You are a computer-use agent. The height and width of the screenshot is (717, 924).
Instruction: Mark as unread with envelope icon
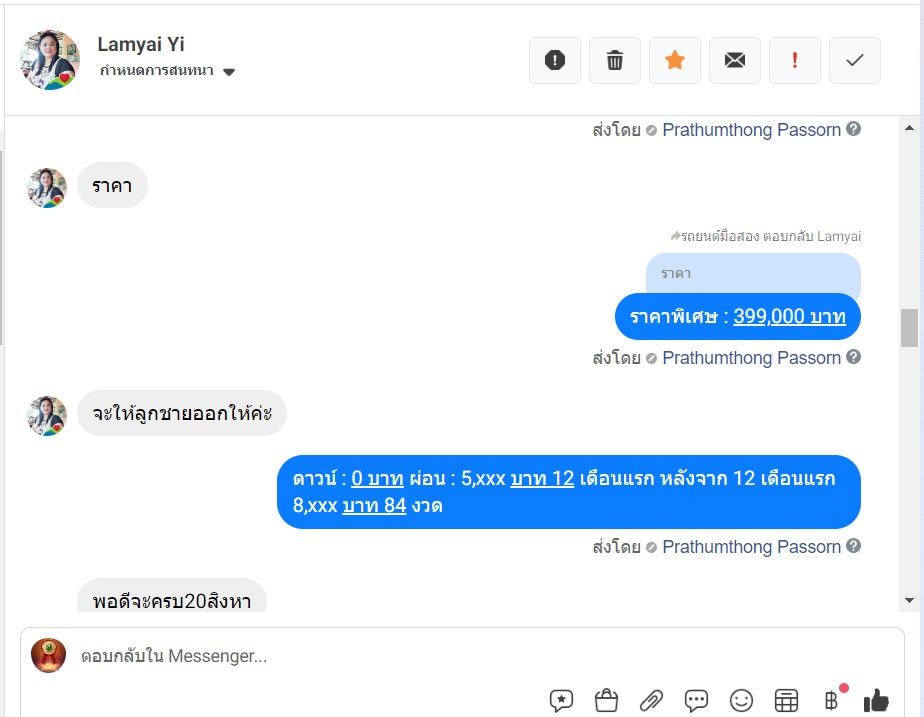coord(734,60)
